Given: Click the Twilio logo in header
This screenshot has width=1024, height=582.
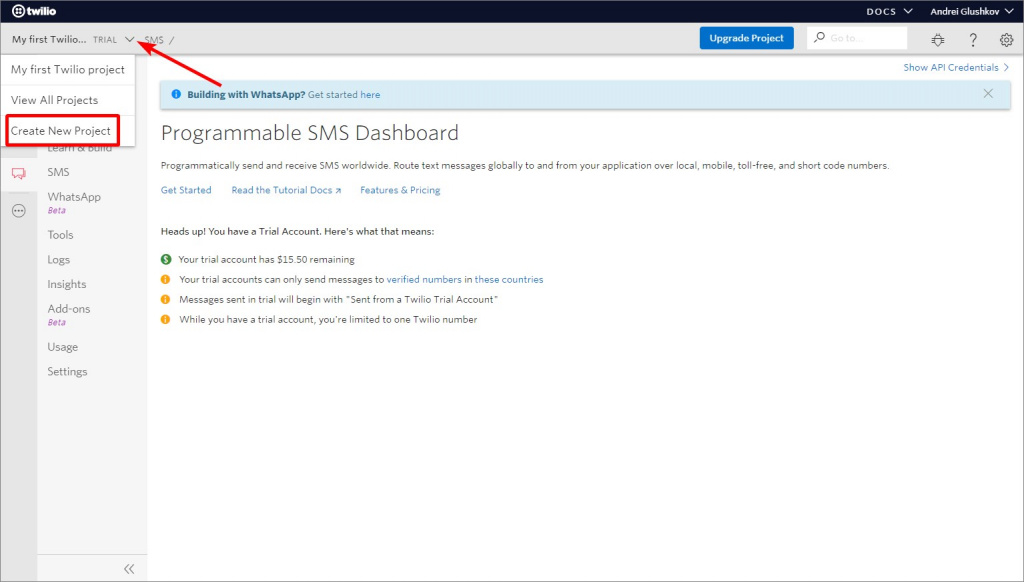Looking at the screenshot, I should coord(34,11).
